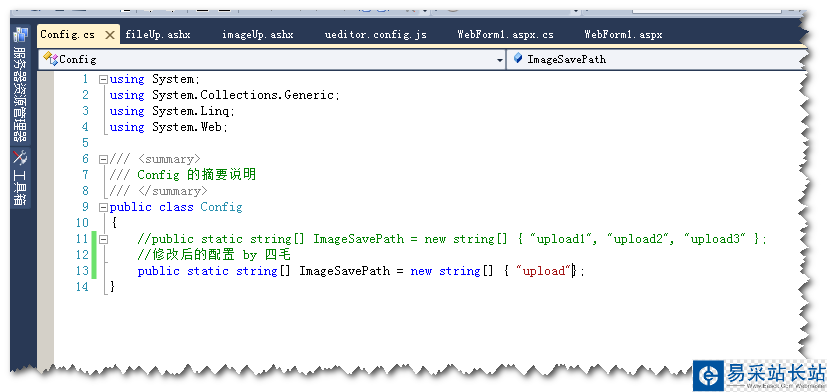
Task: Collapse the using directives block at line 1
Action: 103,80
